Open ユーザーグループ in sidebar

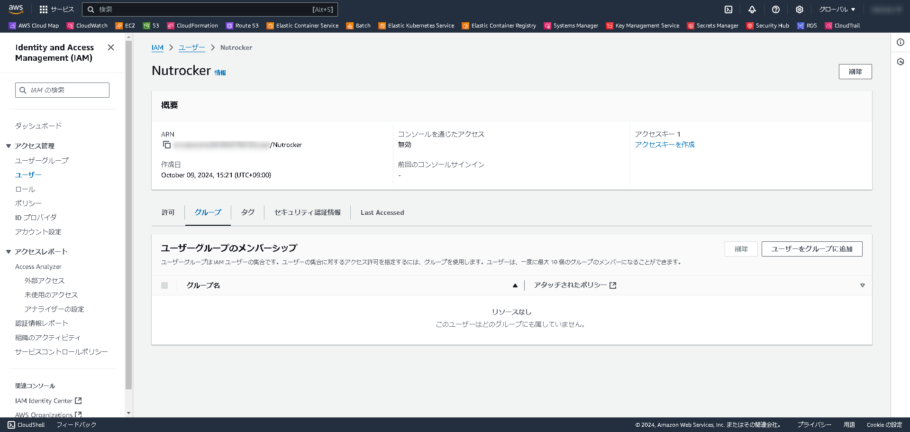(42, 160)
